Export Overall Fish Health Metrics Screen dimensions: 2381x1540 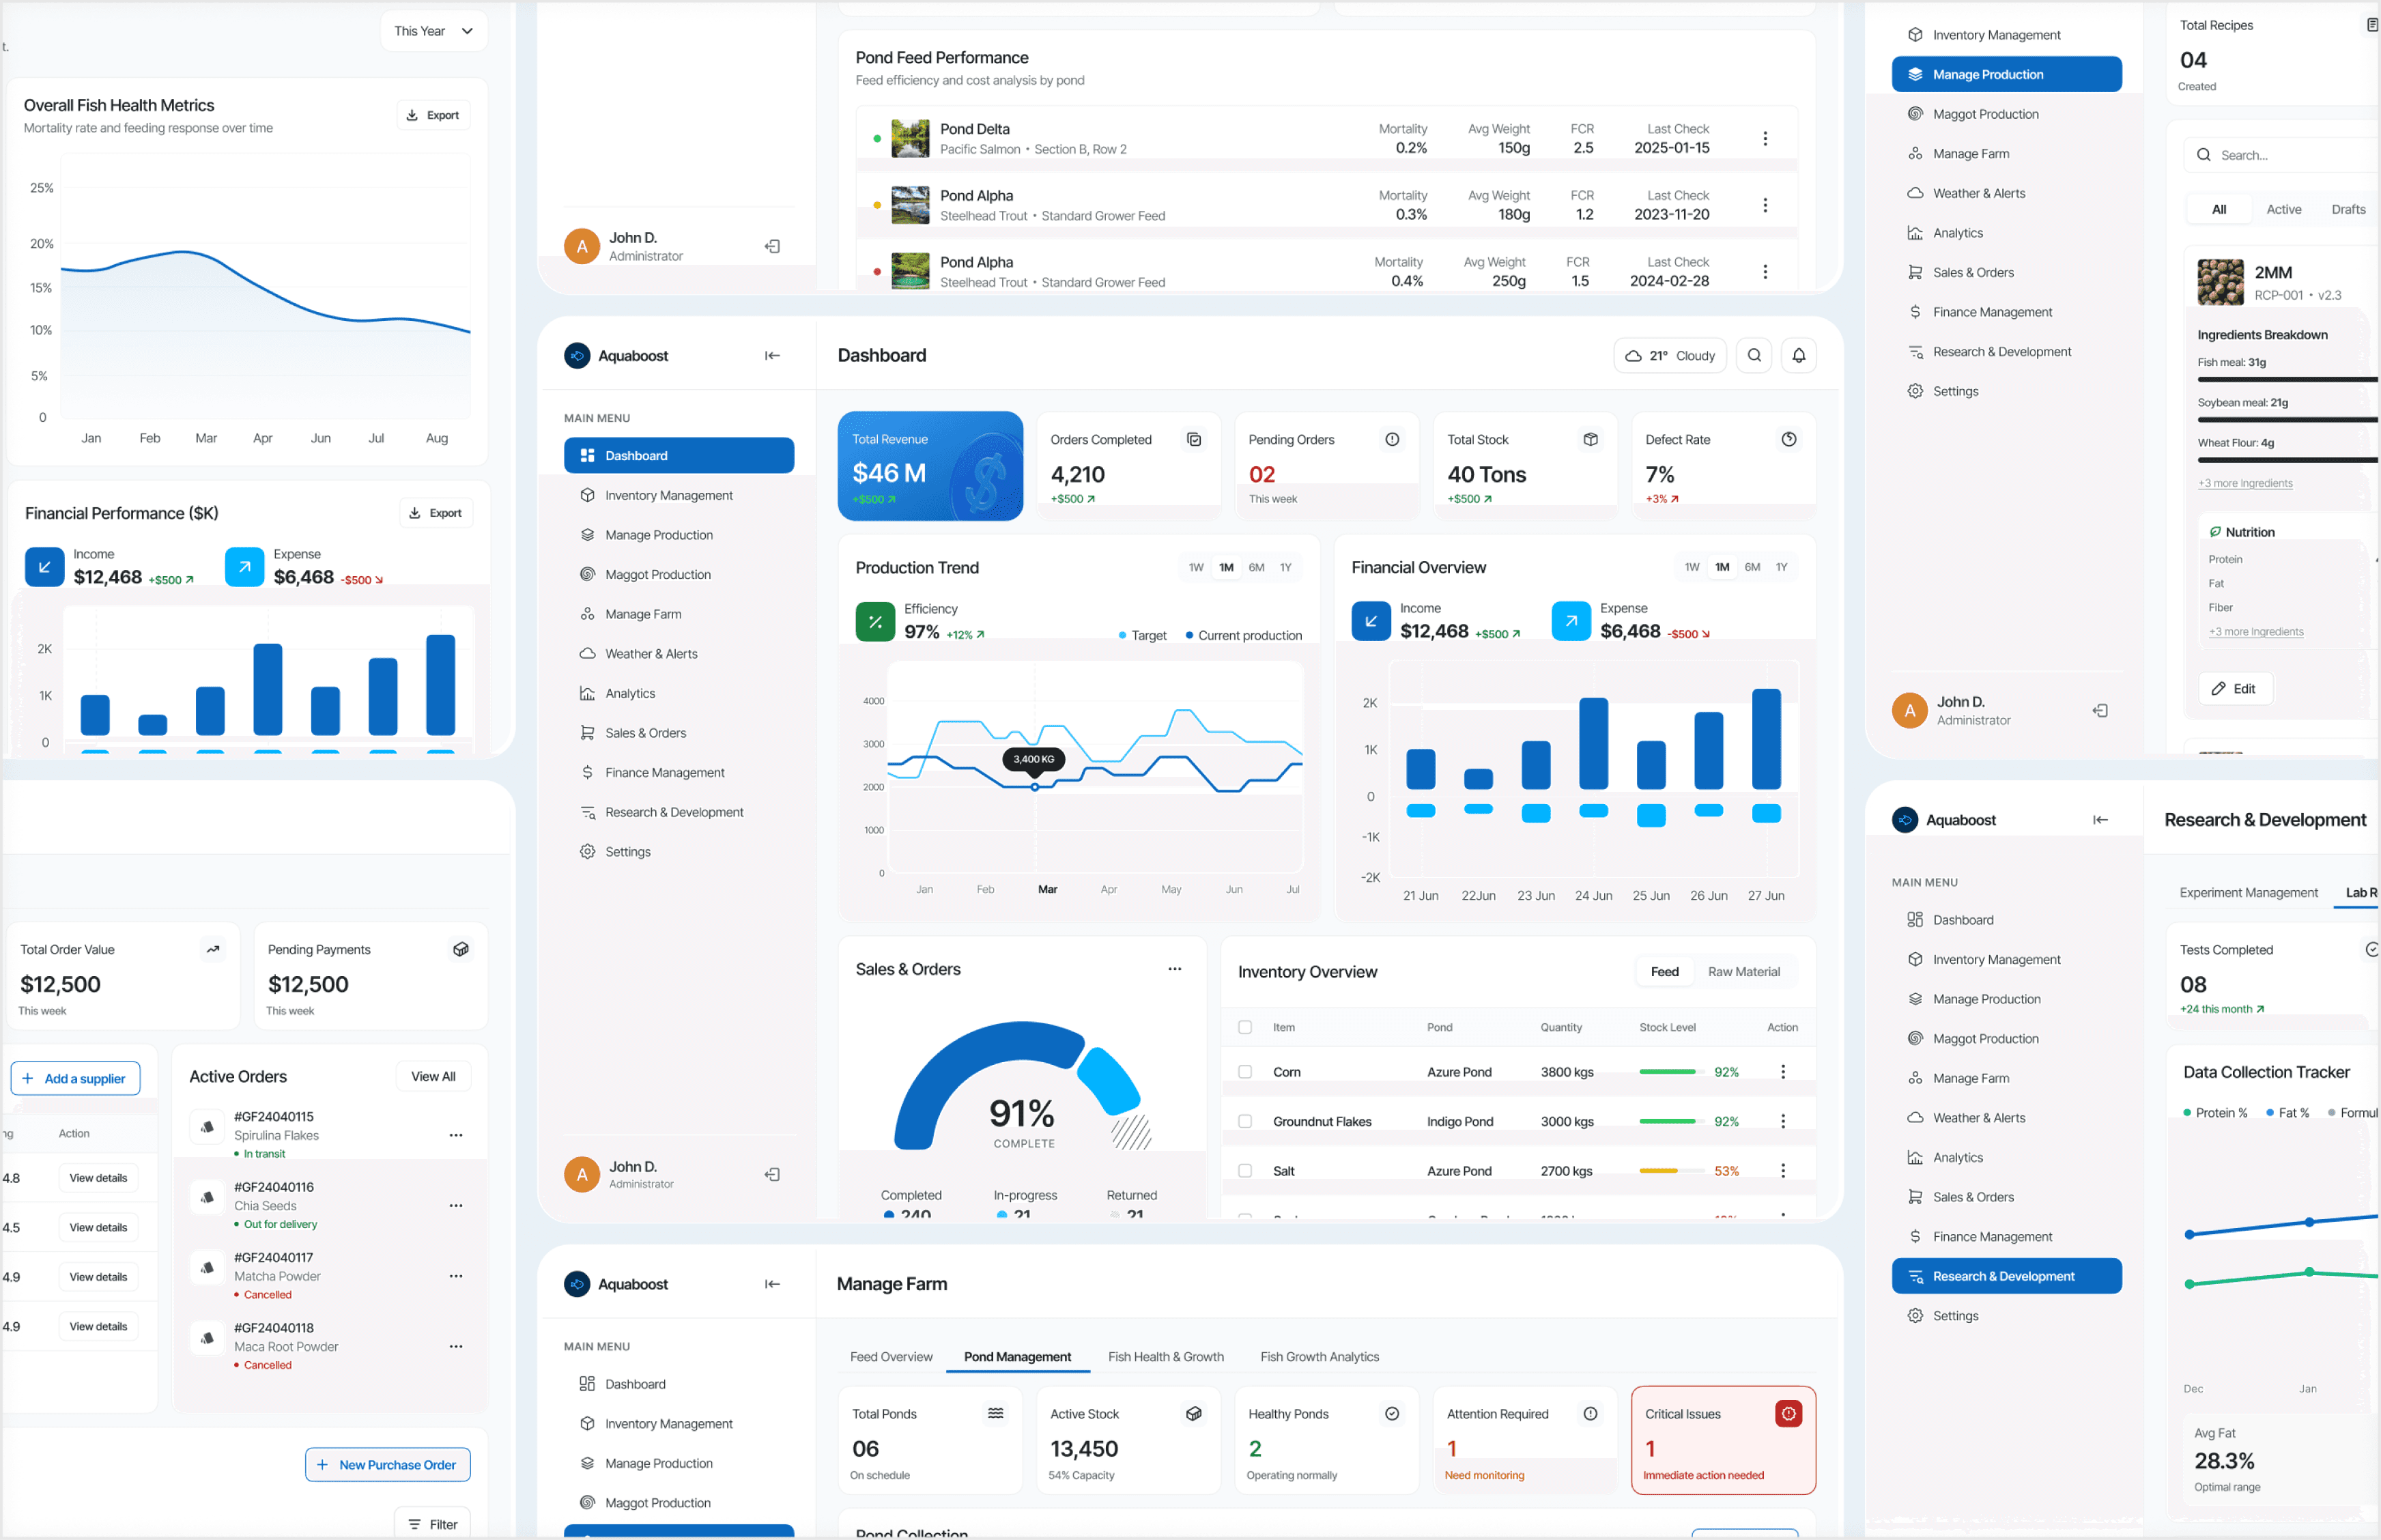[x=433, y=115]
